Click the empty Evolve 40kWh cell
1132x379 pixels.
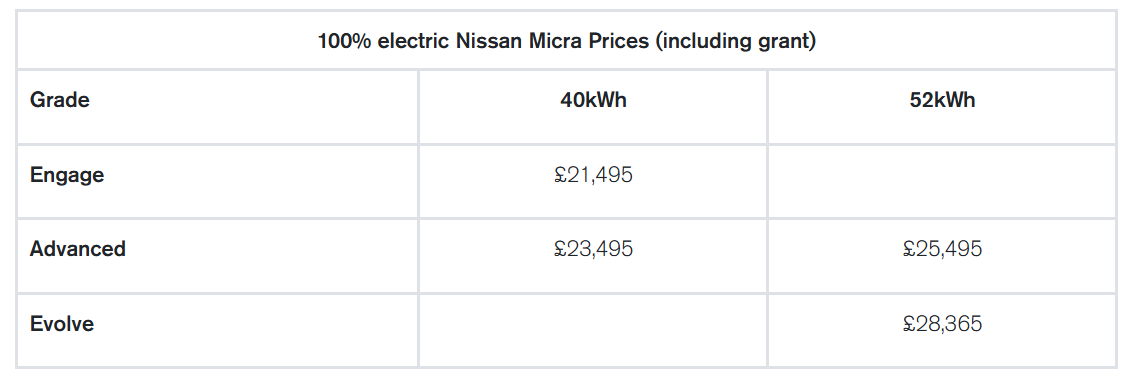593,329
